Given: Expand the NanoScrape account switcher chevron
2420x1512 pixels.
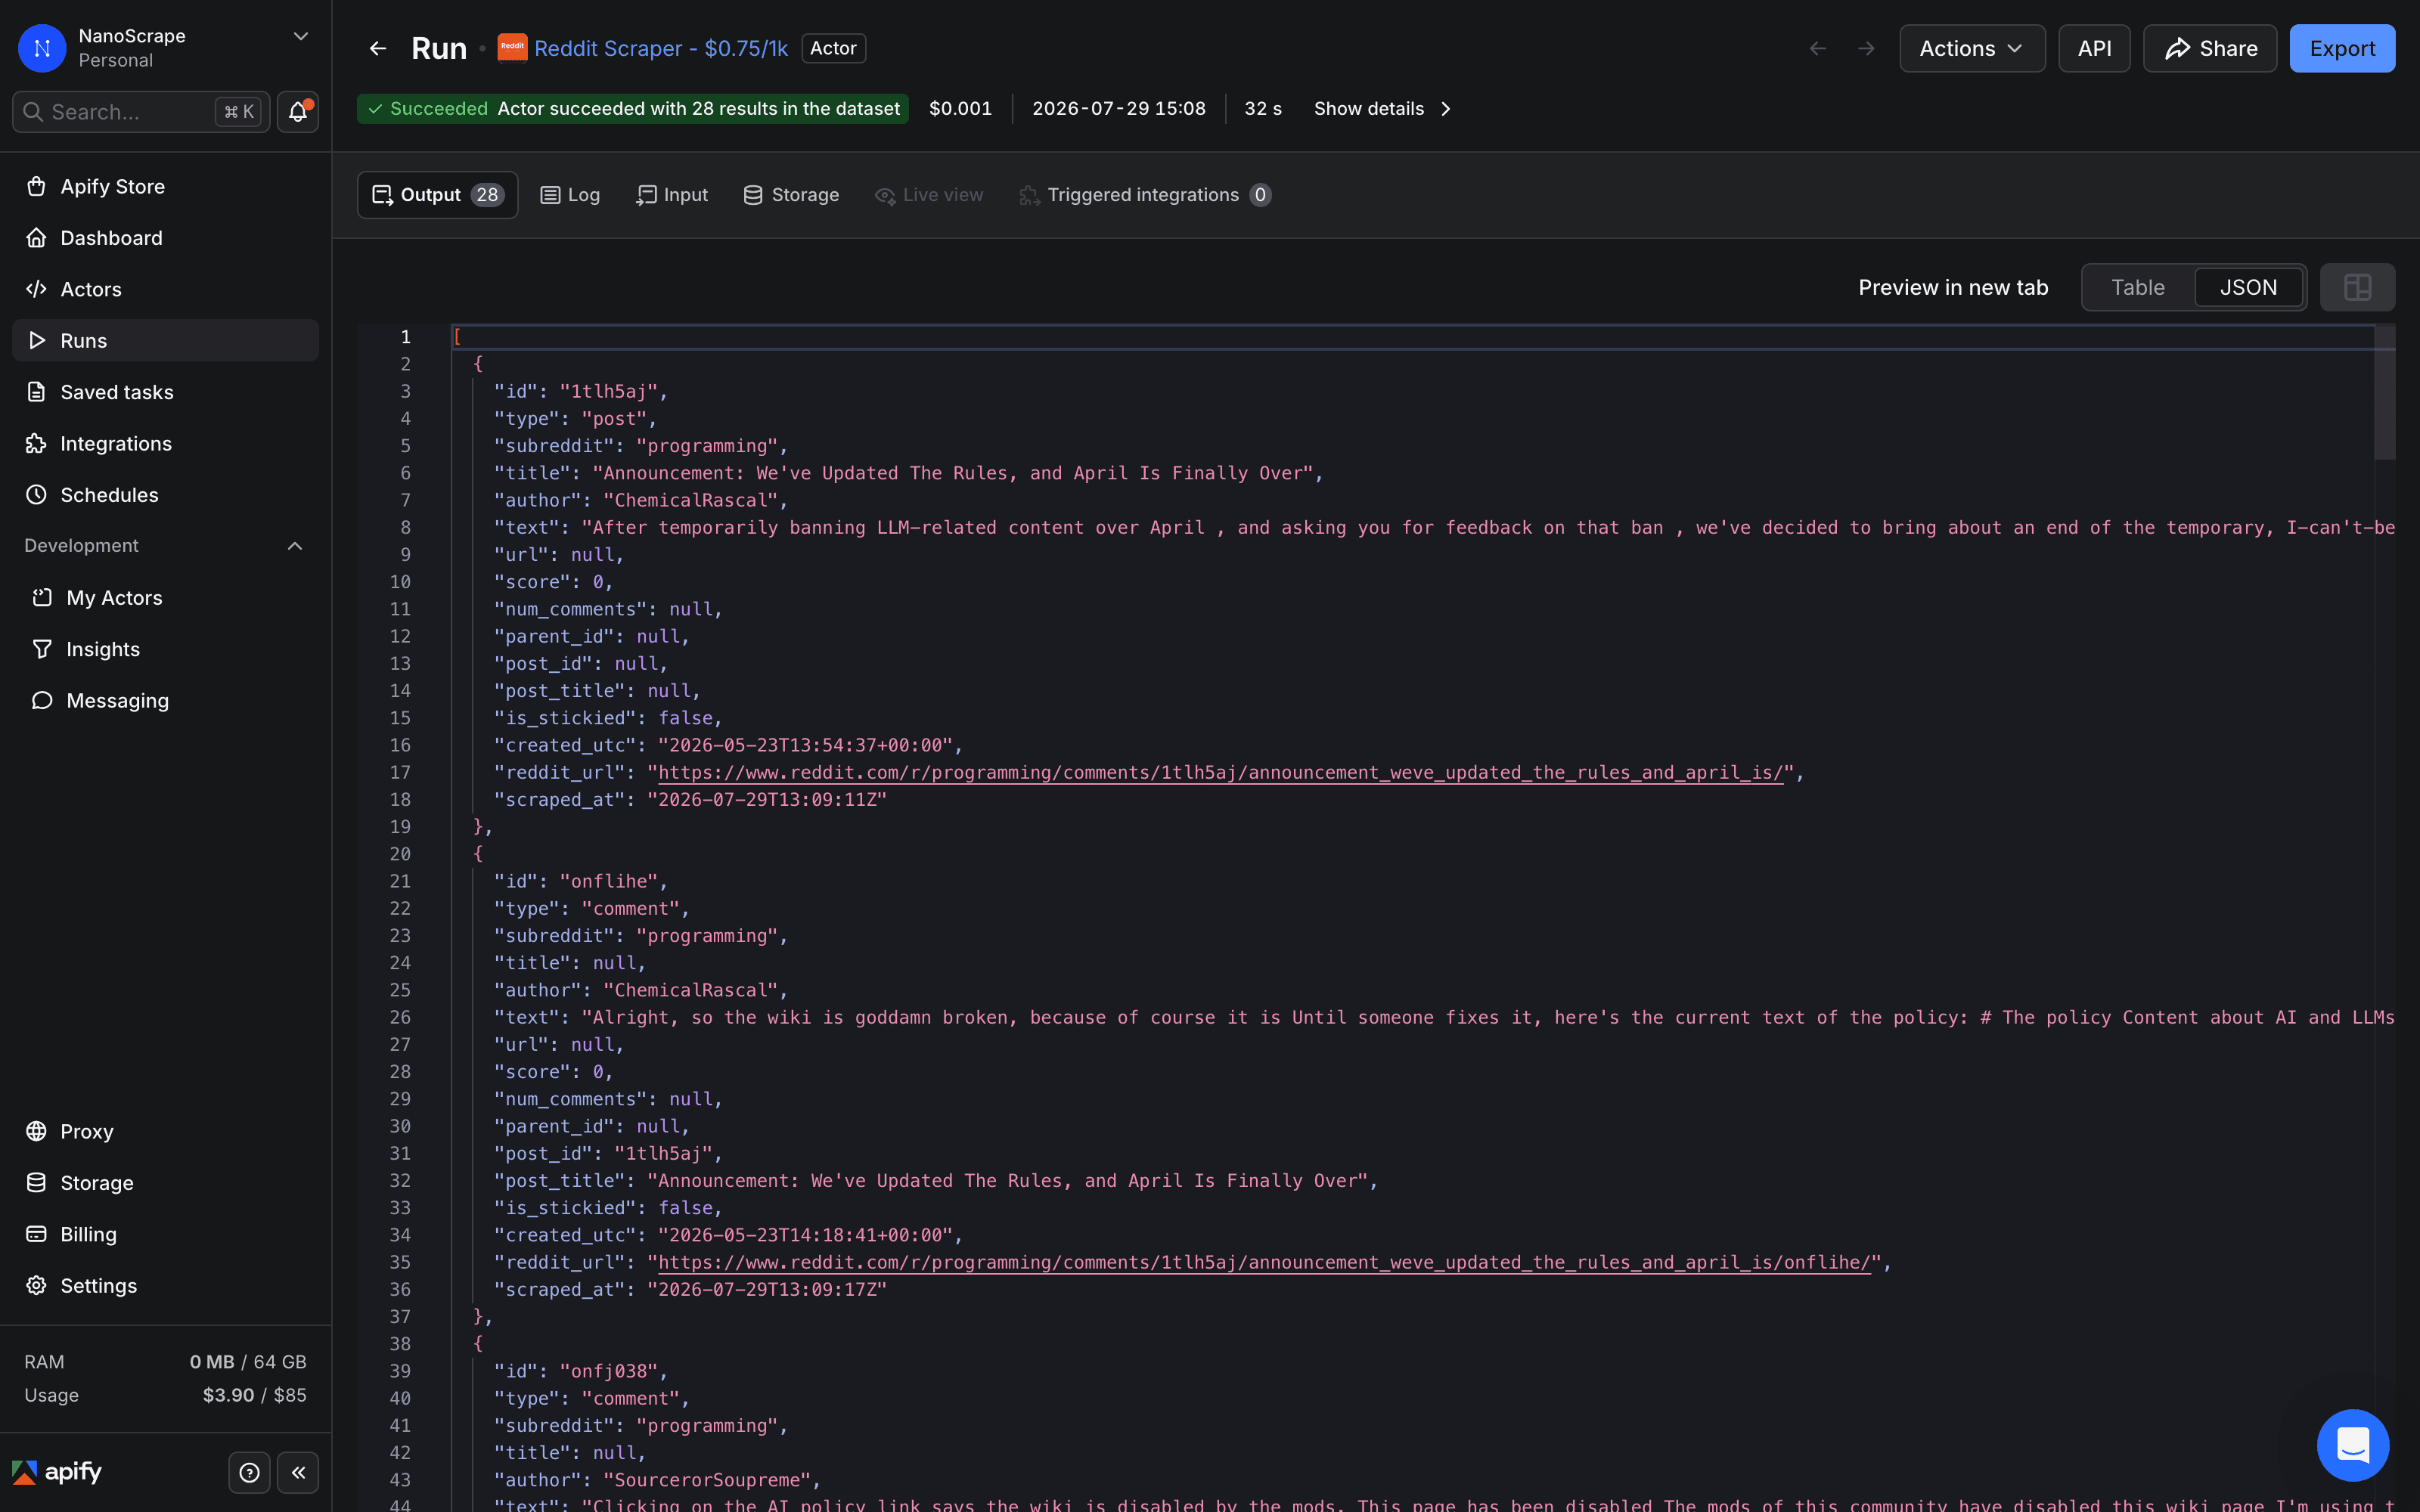Looking at the screenshot, I should [x=300, y=36].
